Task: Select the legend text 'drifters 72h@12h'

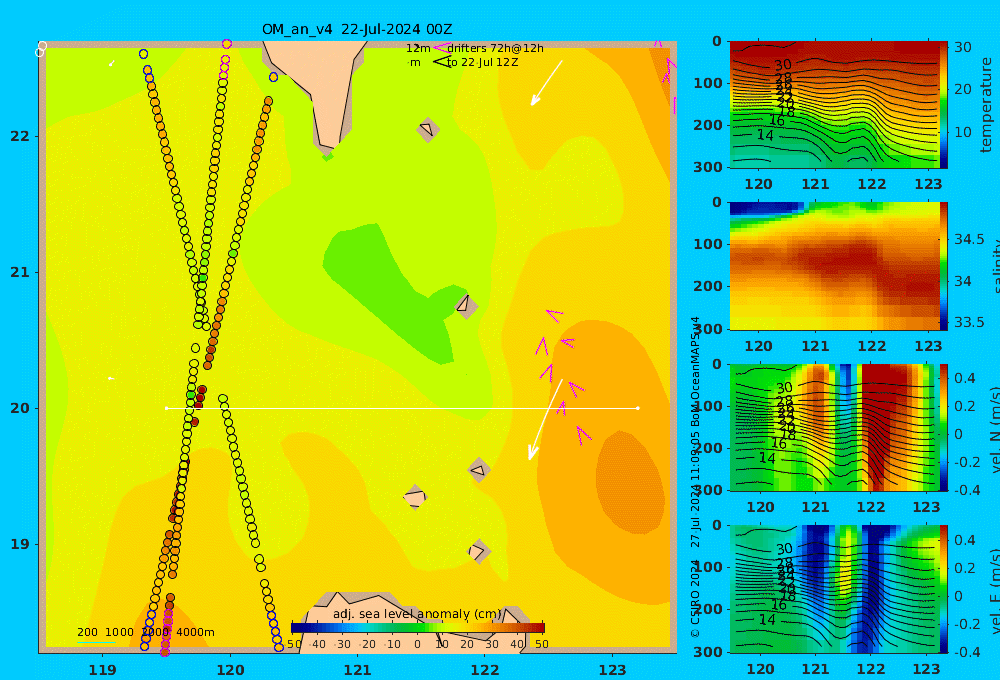Action: pos(496,48)
